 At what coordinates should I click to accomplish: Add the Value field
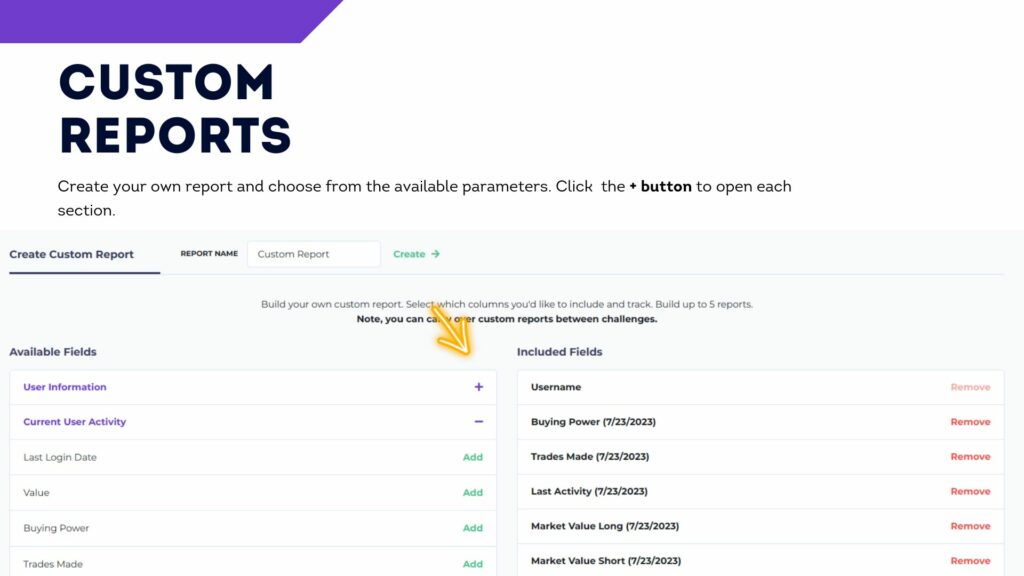click(473, 492)
